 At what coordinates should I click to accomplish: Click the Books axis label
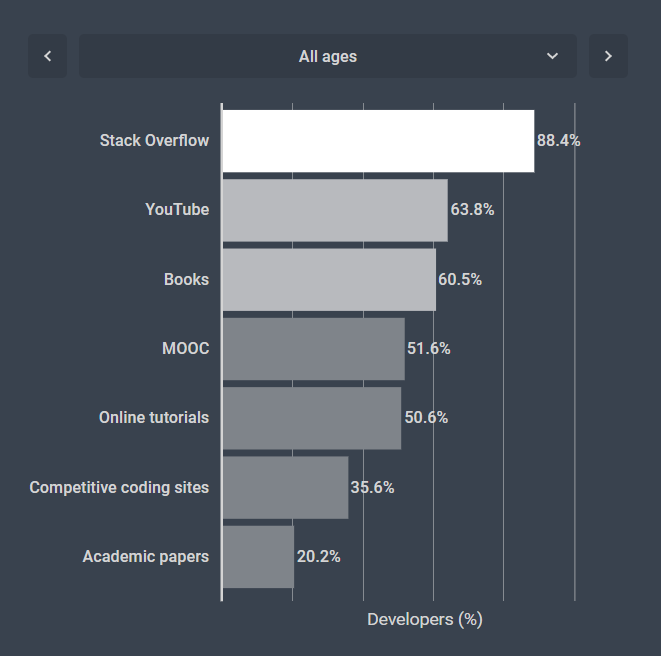[x=186, y=280]
